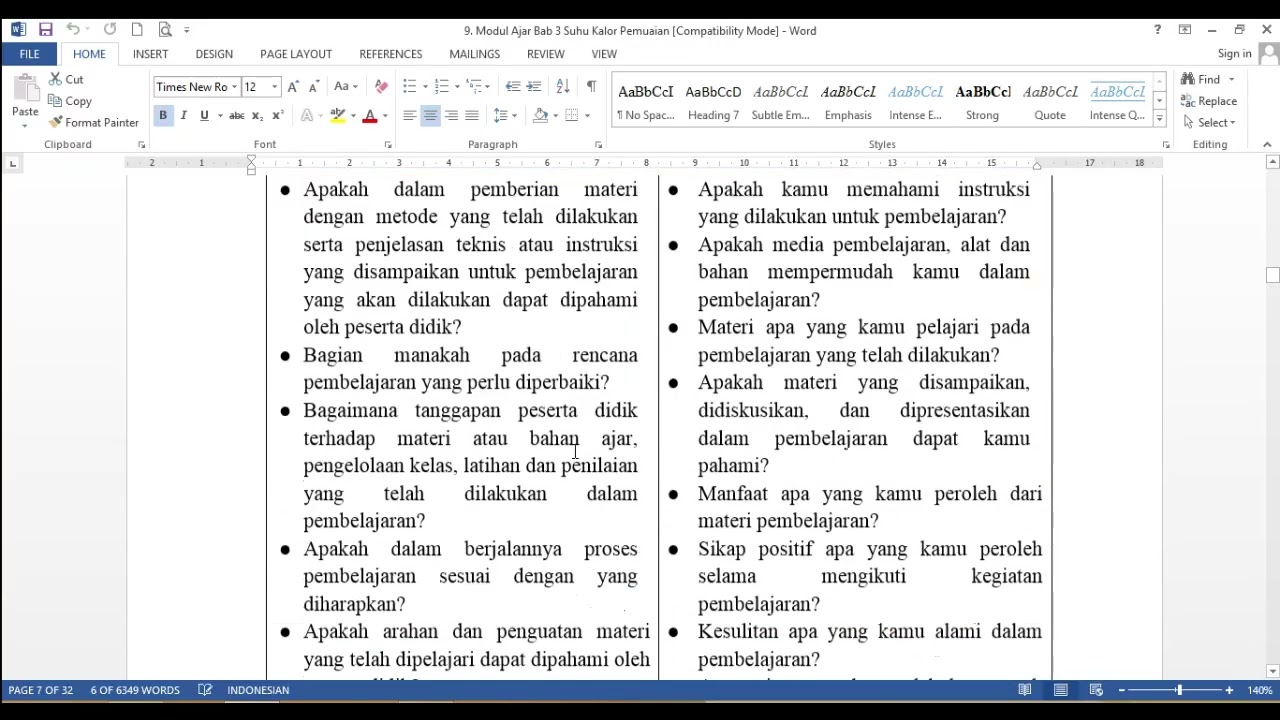Open the line spacing dropdown
The height and width of the screenshot is (720, 1280).
505,116
